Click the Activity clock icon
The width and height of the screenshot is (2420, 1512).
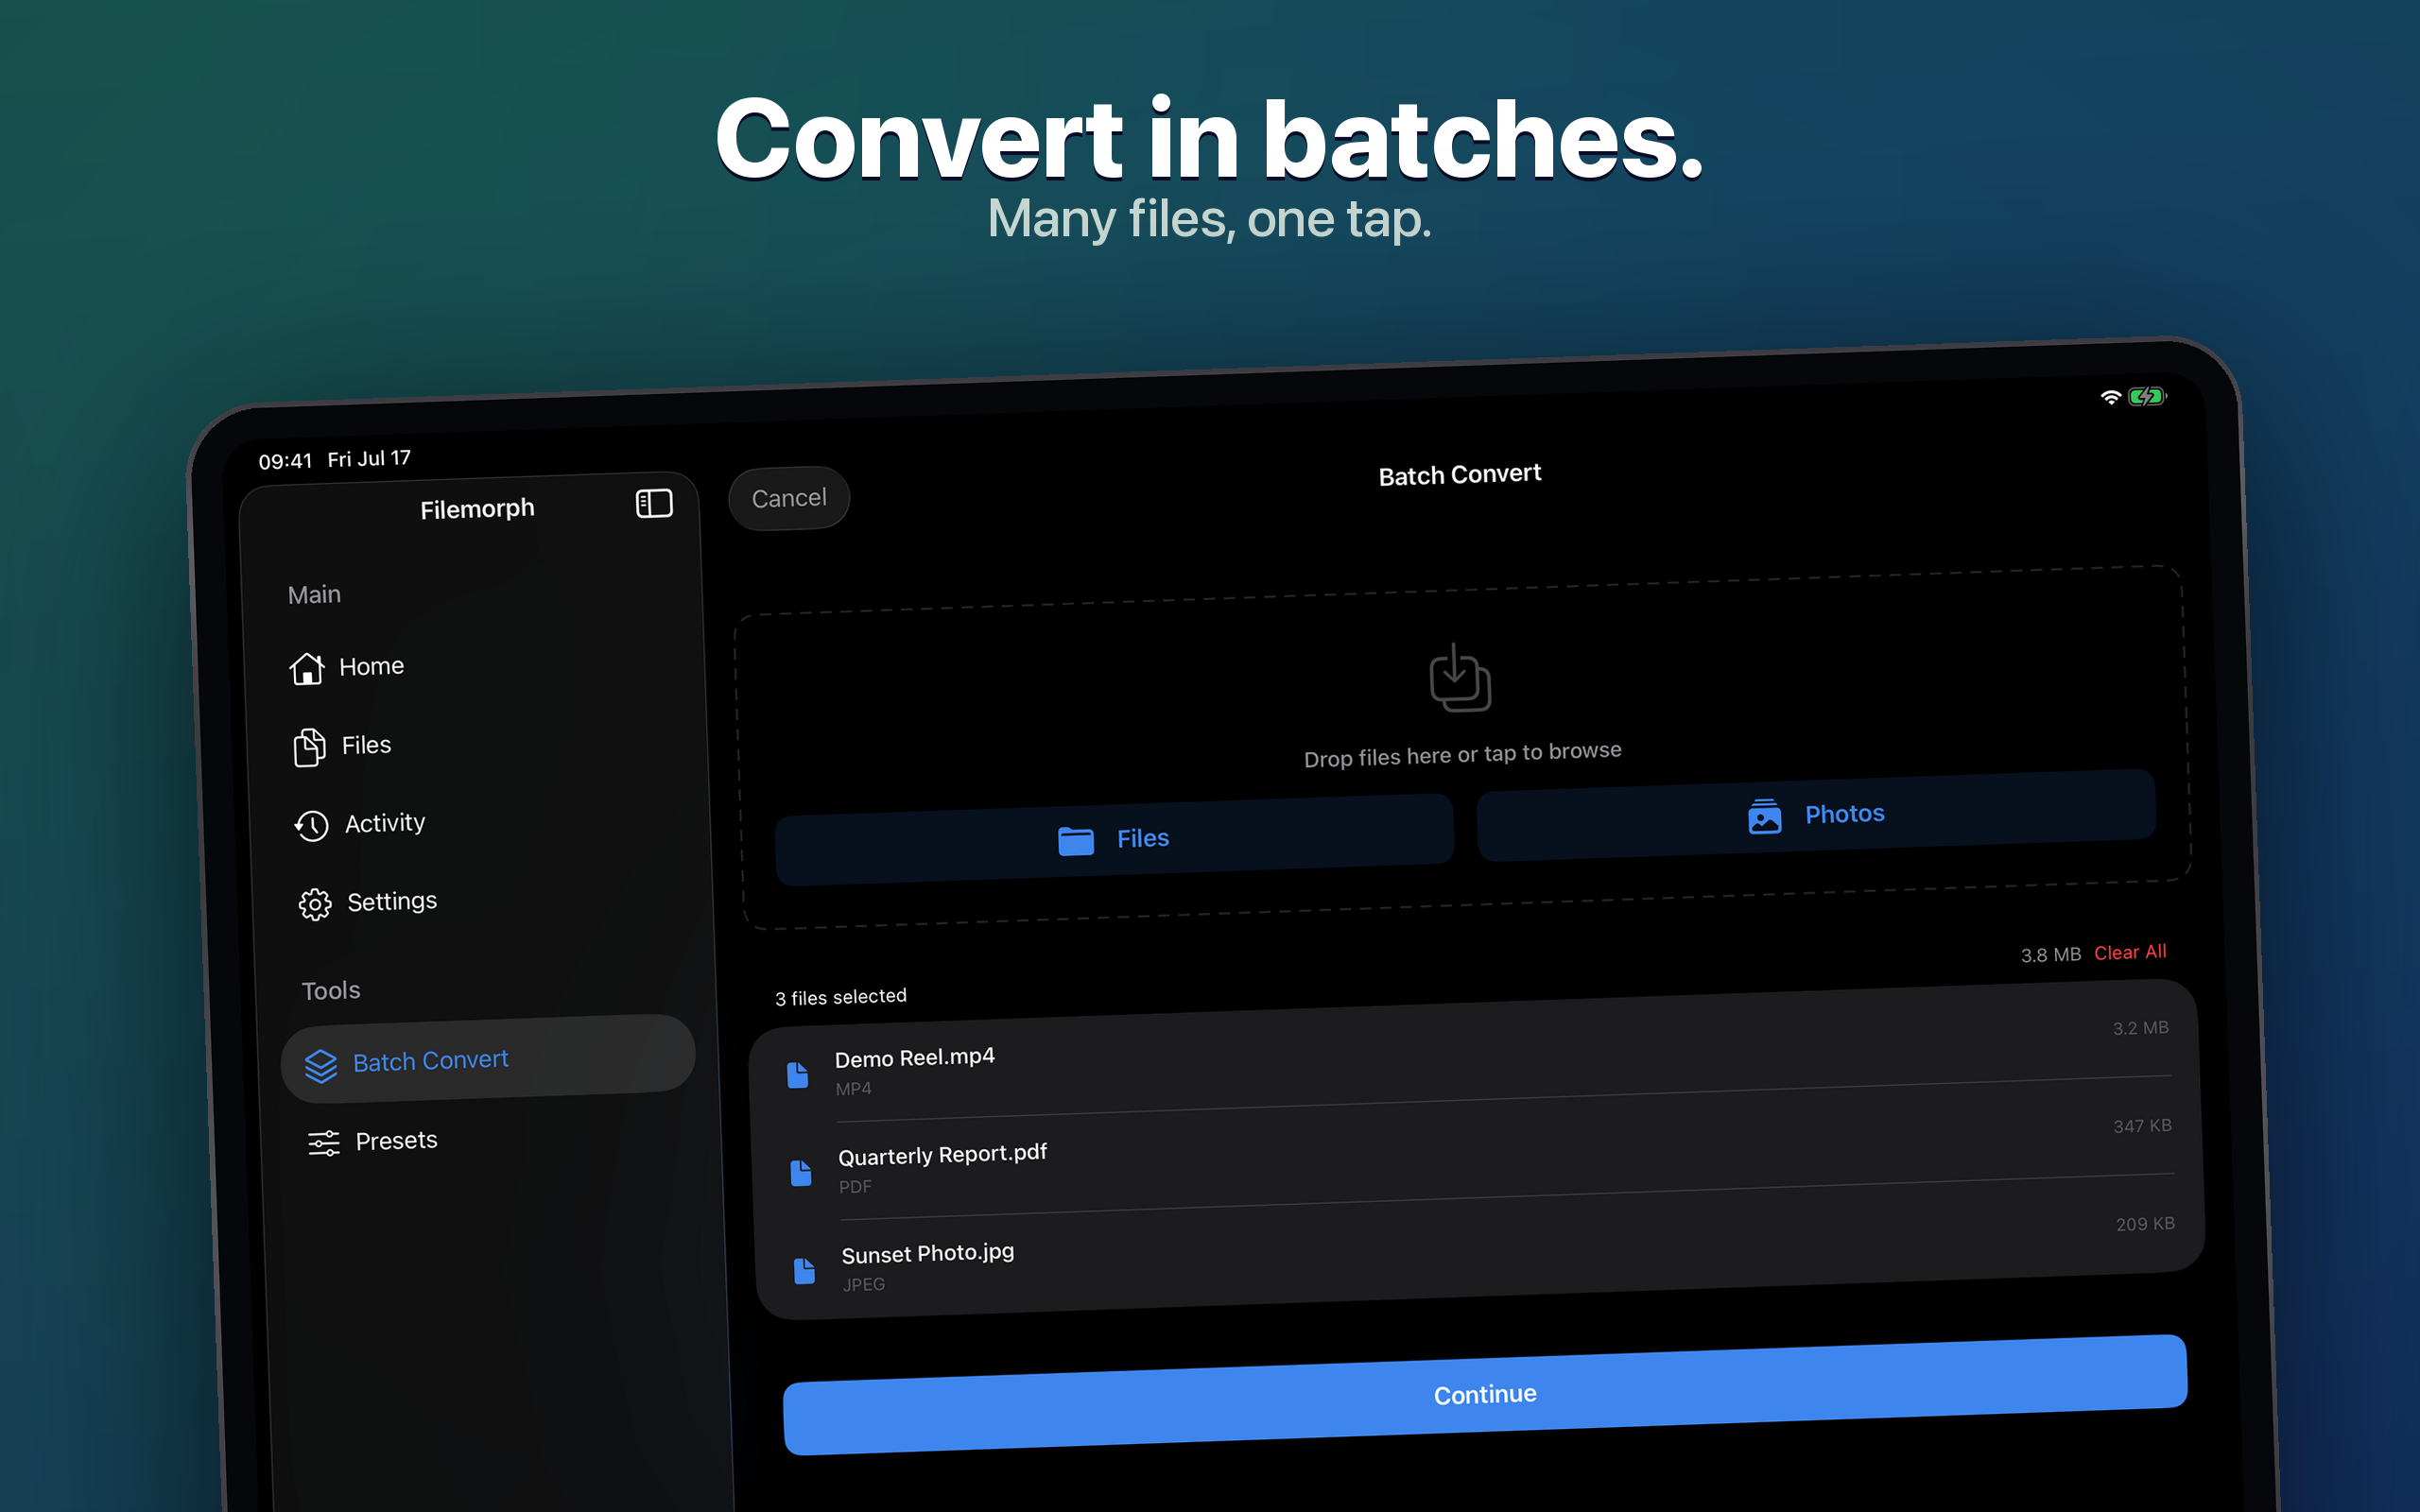click(311, 825)
